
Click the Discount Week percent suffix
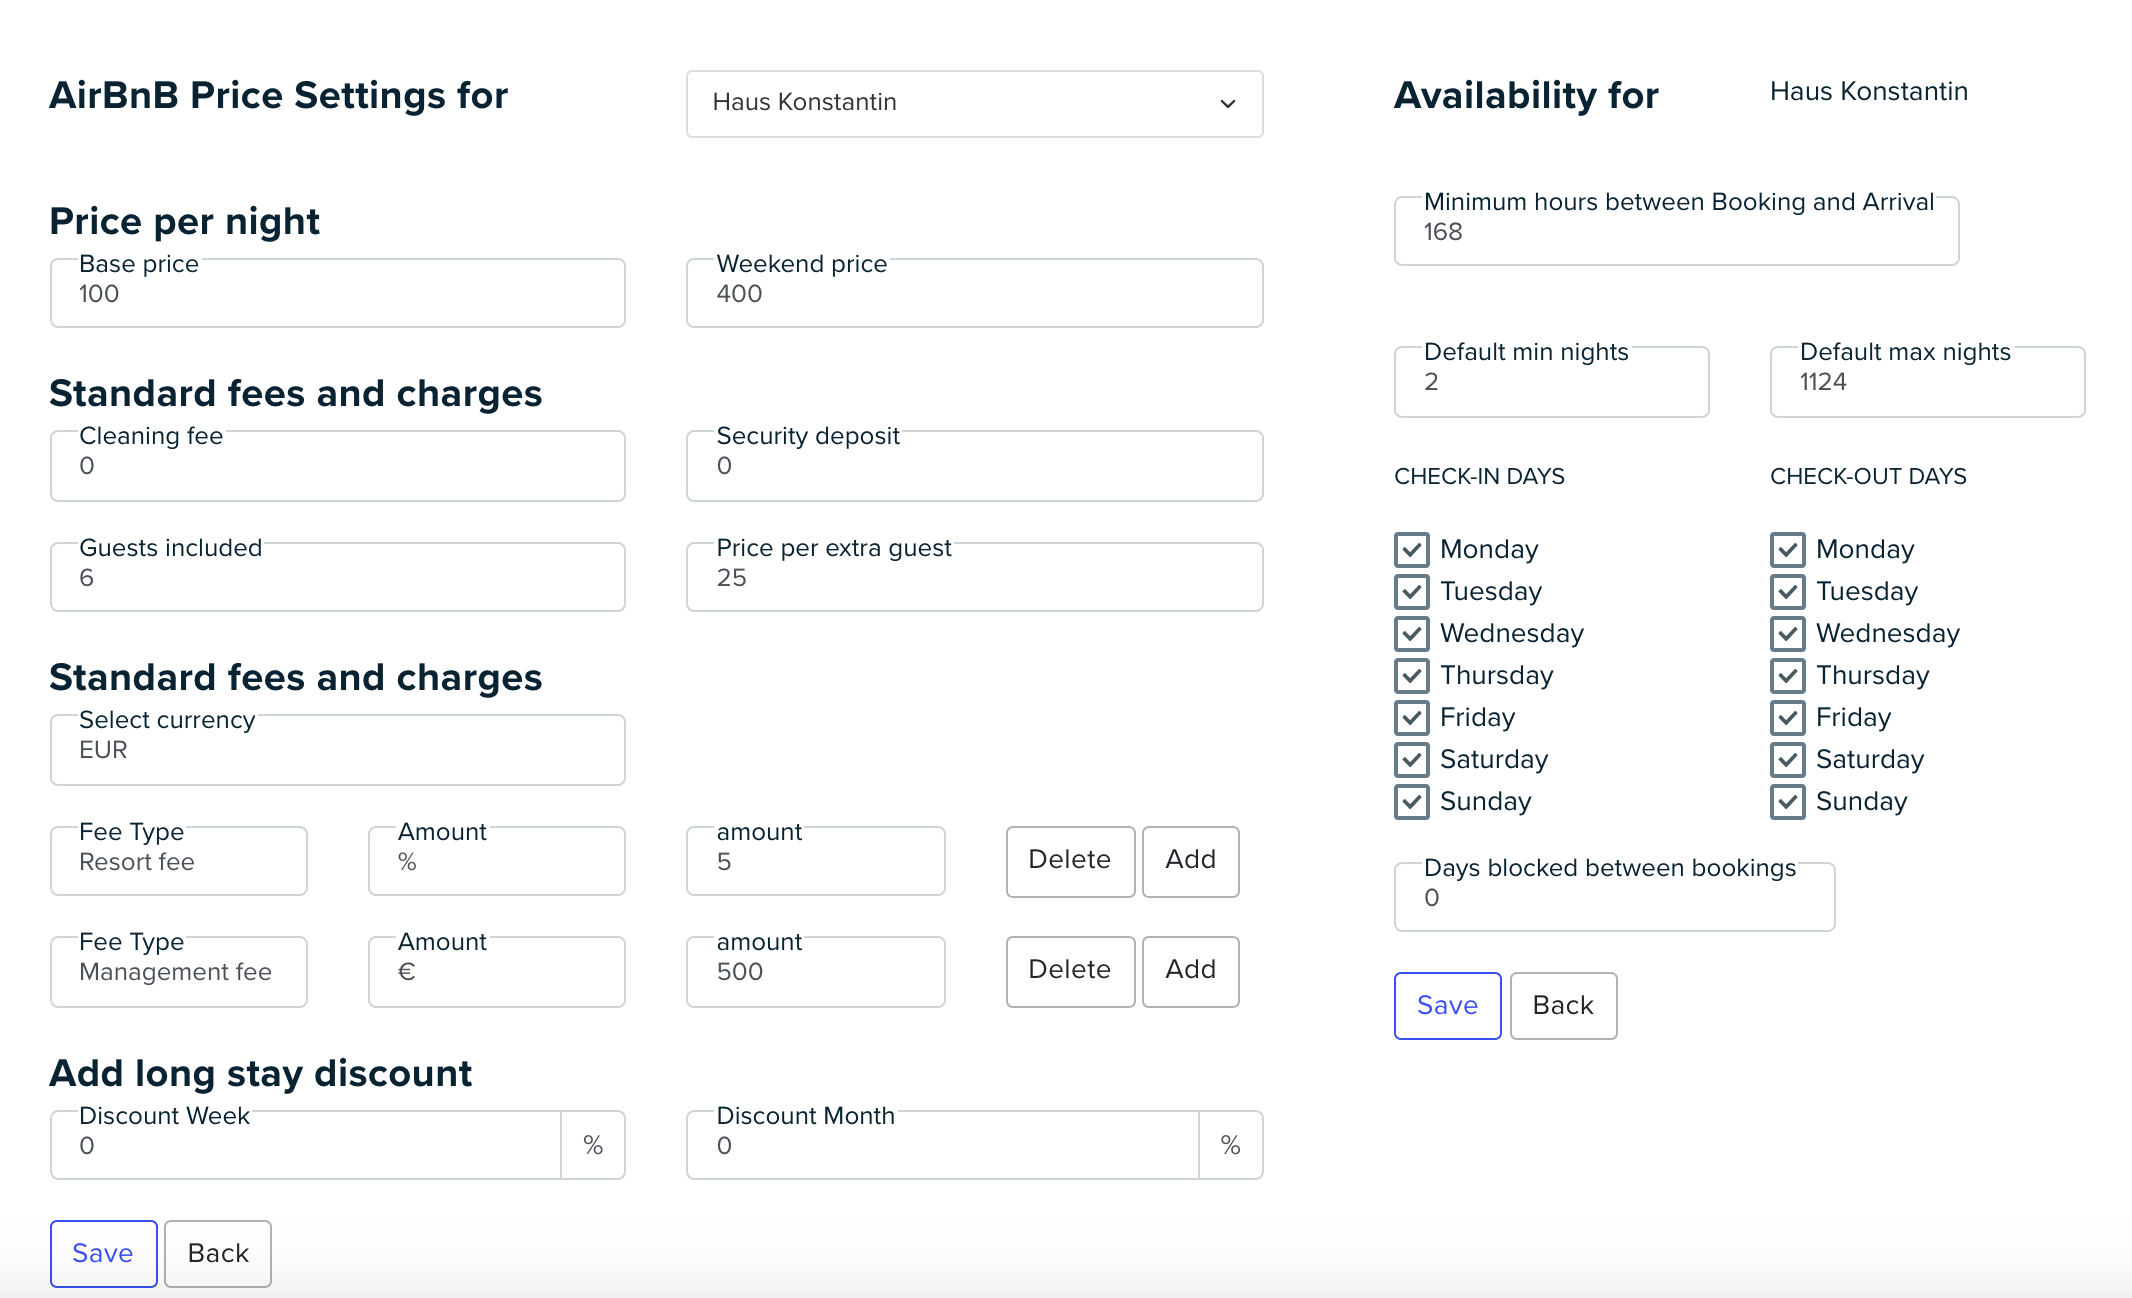593,1145
